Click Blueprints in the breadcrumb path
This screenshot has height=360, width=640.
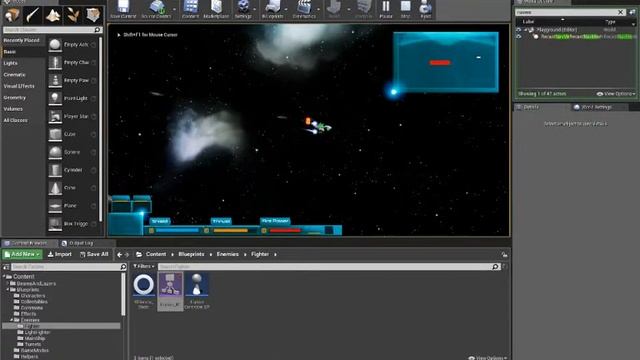click(191, 254)
